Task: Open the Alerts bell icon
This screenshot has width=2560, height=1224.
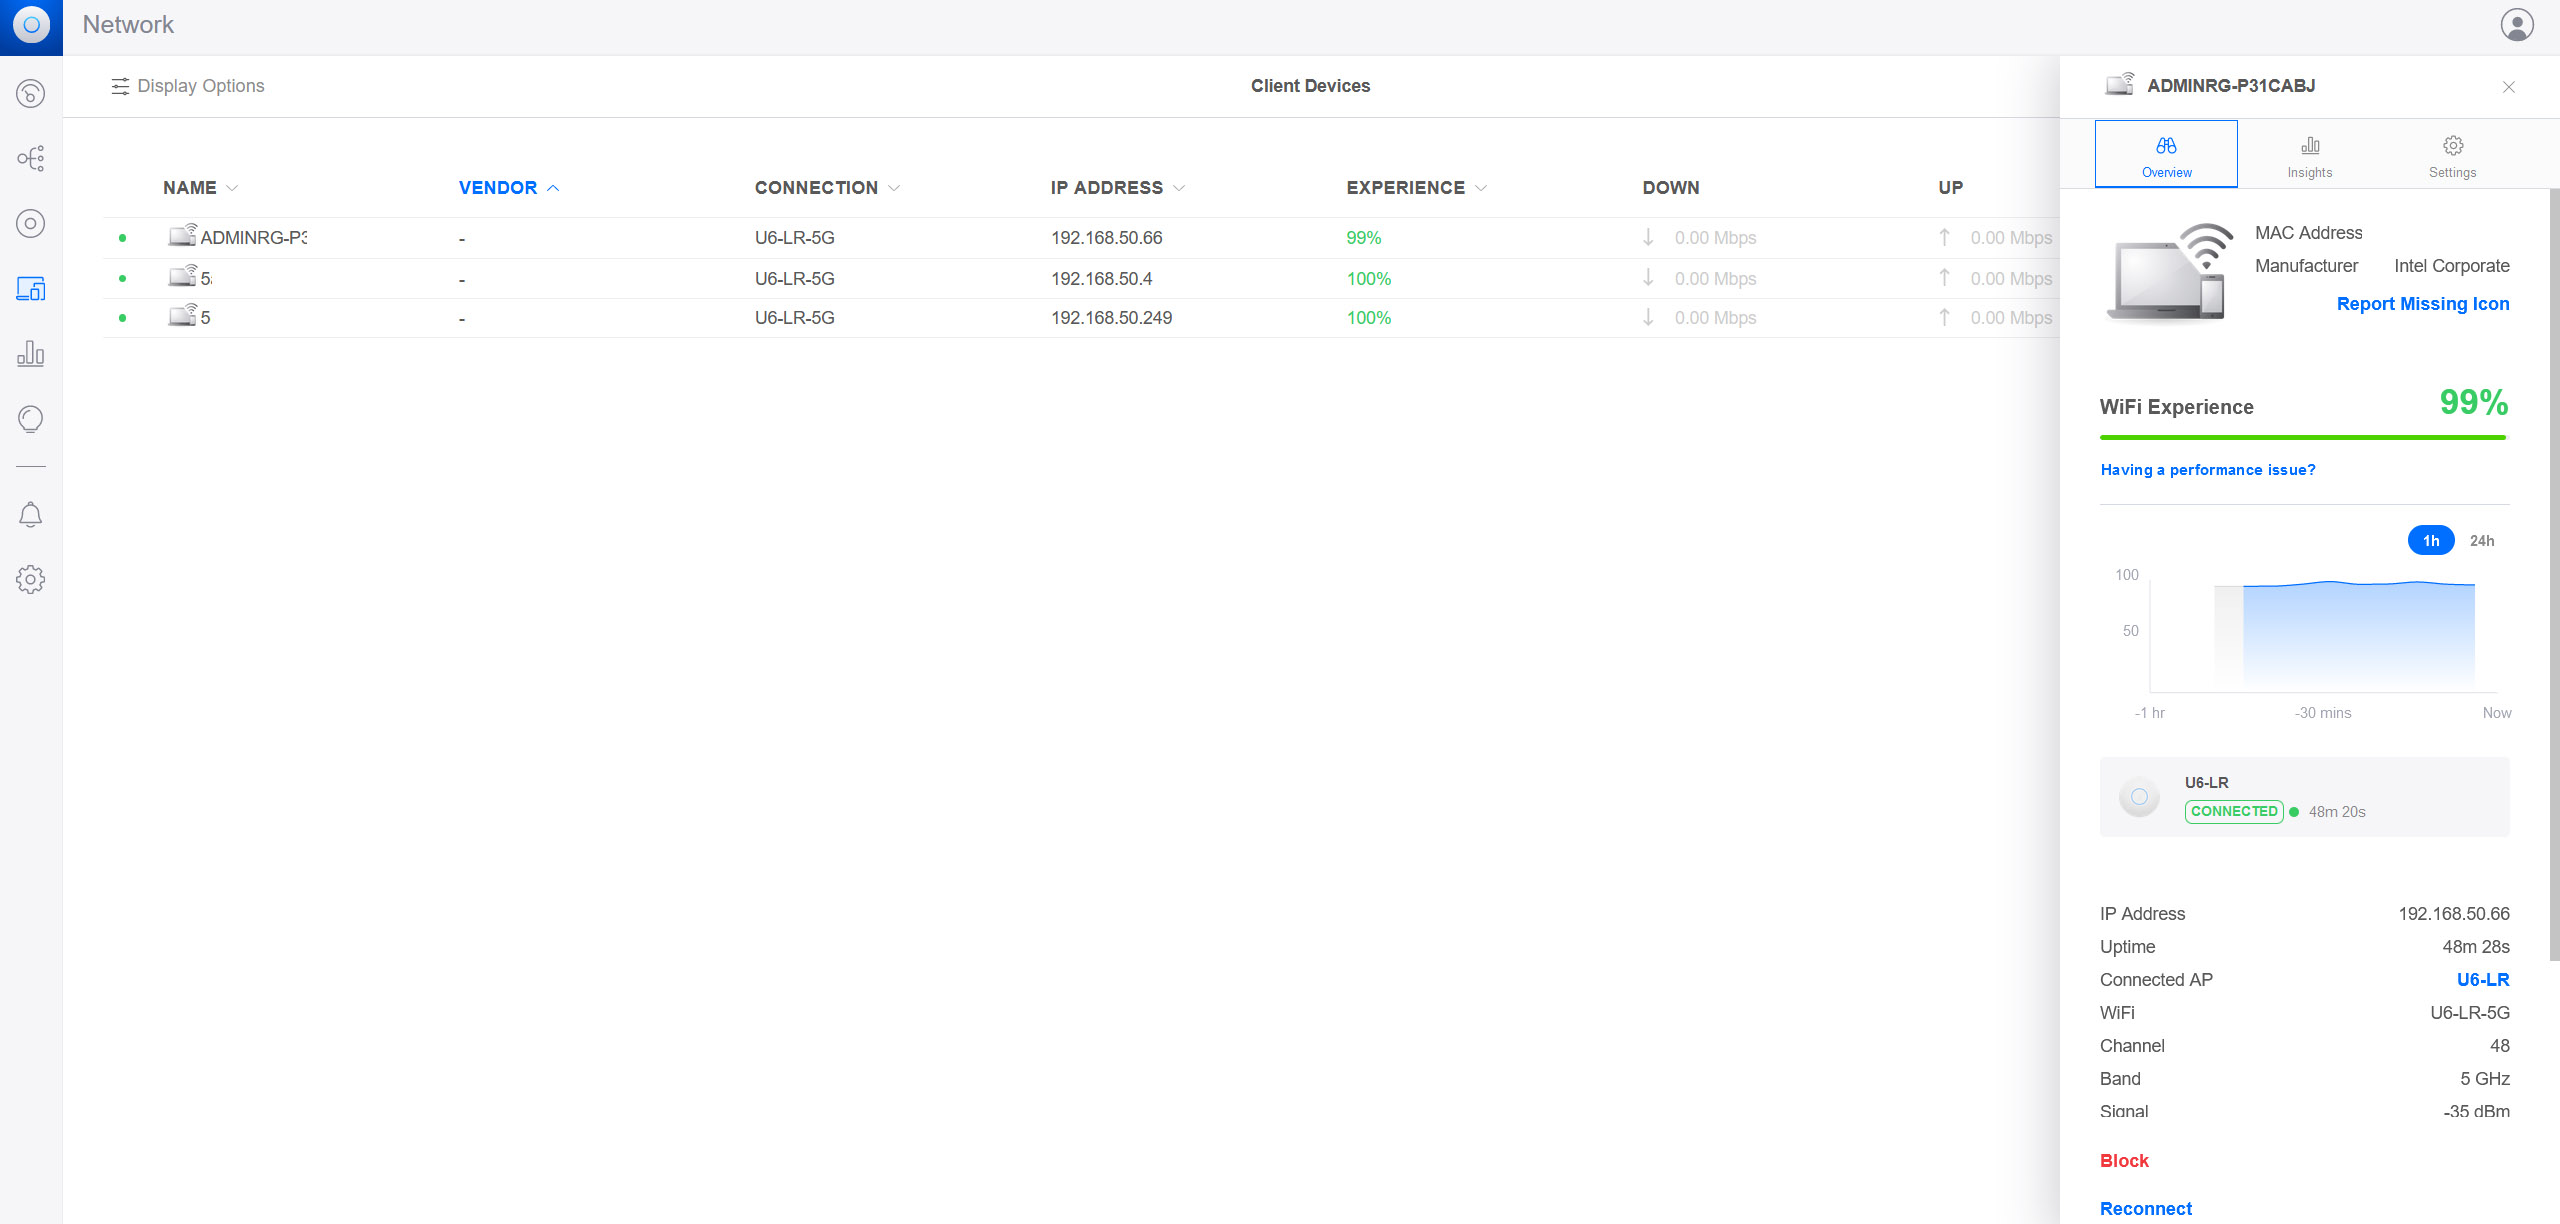Action: pos(31,515)
